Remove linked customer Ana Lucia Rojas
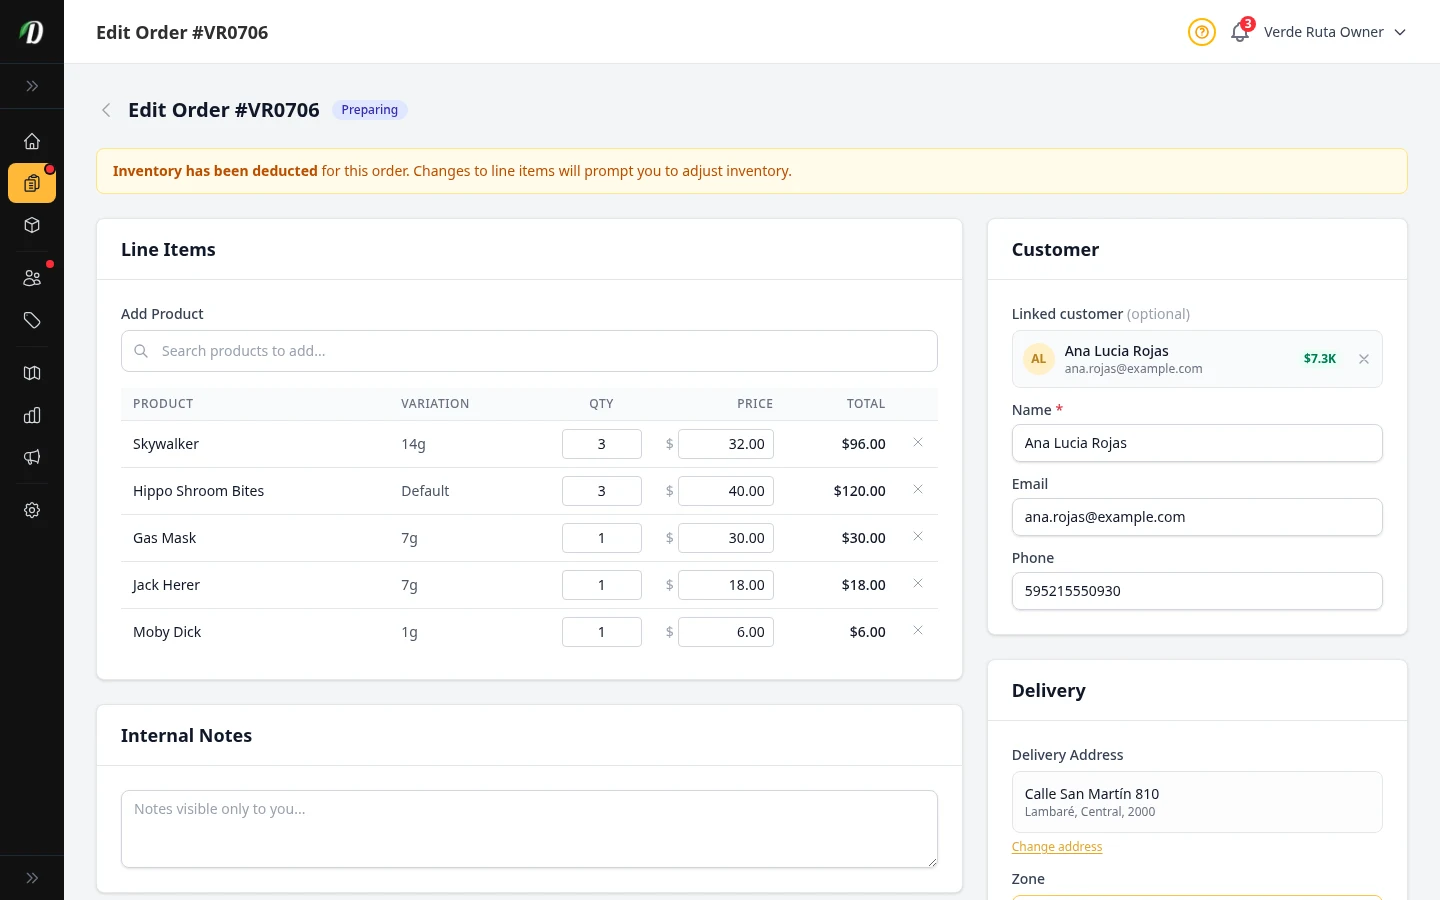This screenshot has width=1440, height=900. tap(1364, 359)
